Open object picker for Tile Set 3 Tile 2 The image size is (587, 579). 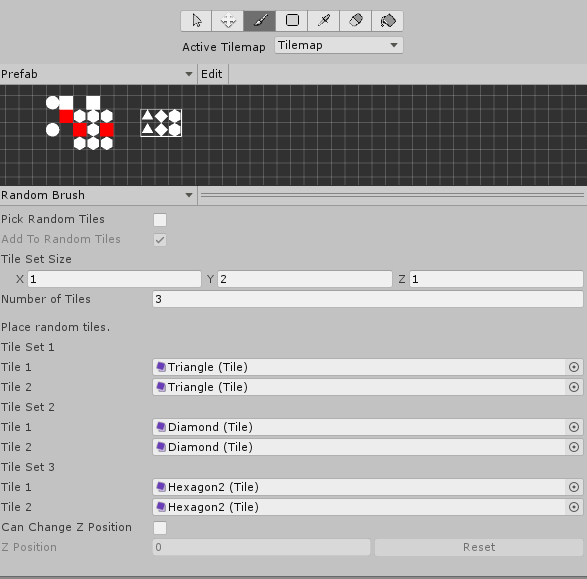(574, 507)
